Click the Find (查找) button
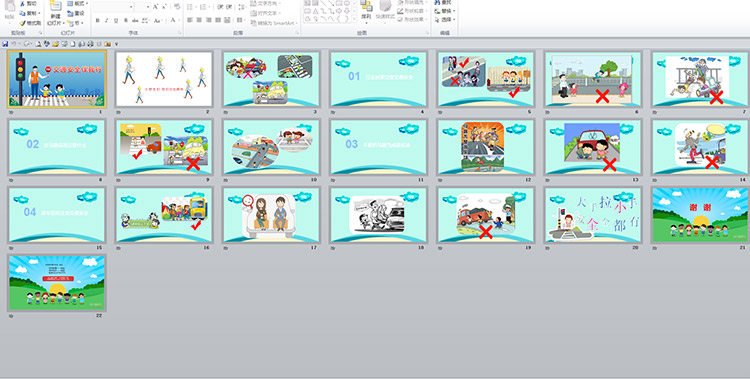750x379 pixels. (x=443, y=2)
